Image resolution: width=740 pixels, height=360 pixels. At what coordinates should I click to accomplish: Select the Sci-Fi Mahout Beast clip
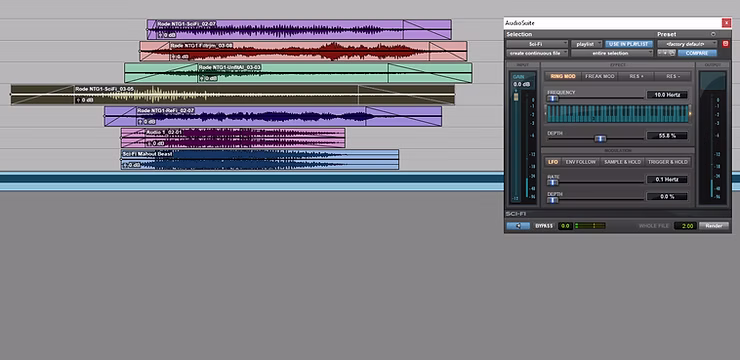point(260,159)
